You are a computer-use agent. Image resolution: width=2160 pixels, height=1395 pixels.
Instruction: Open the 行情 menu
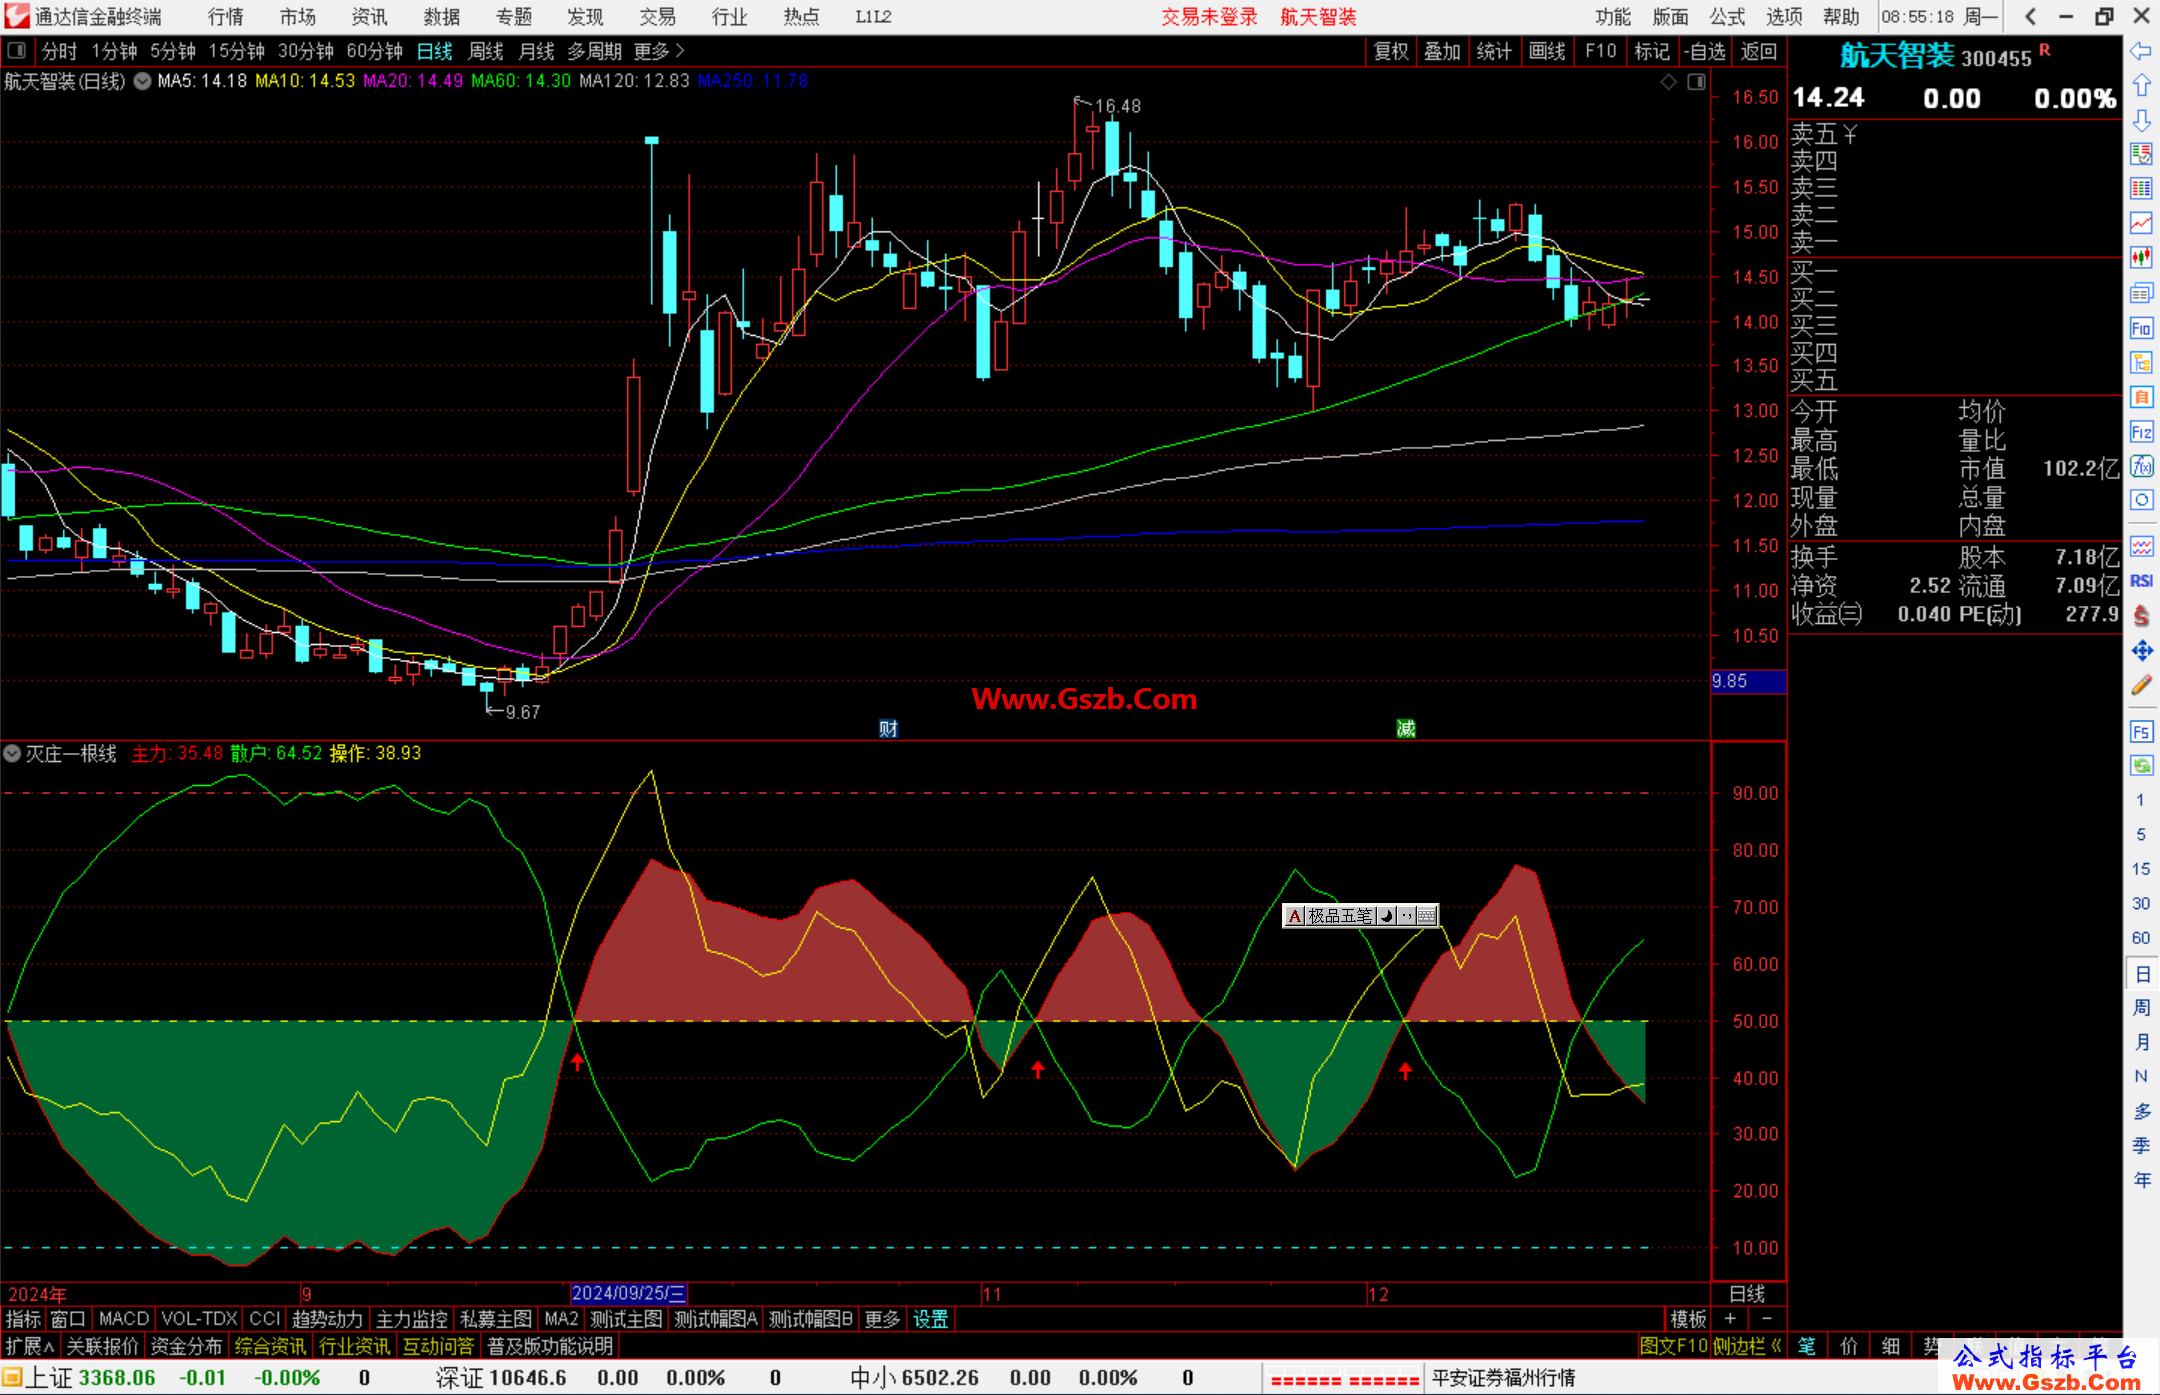pos(226,17)
